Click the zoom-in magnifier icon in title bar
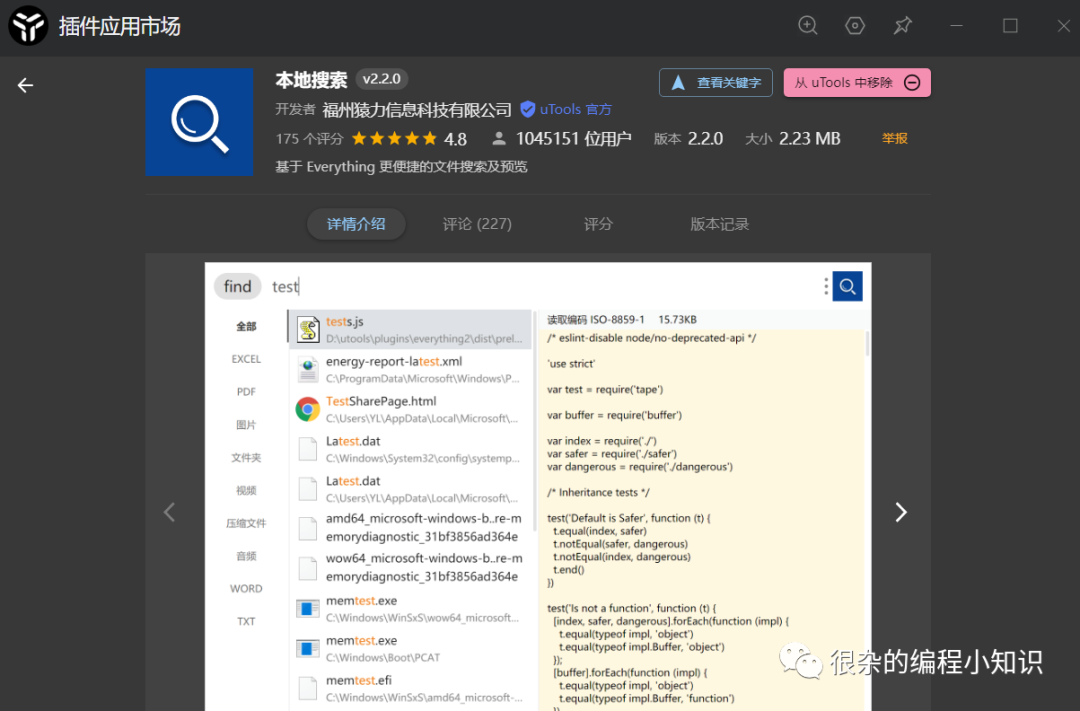This screenshot has height=711, width=1080. 807,25
